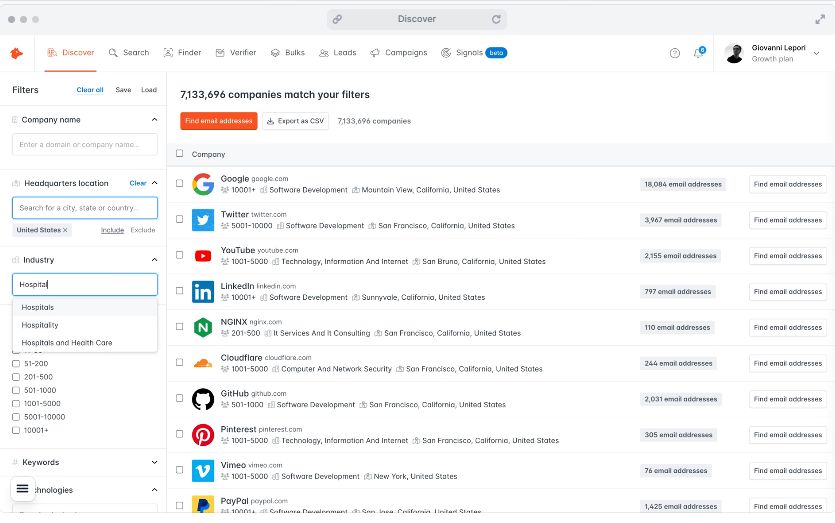
Task: Click Clear all filters link
Action: (x=90, y=90)
